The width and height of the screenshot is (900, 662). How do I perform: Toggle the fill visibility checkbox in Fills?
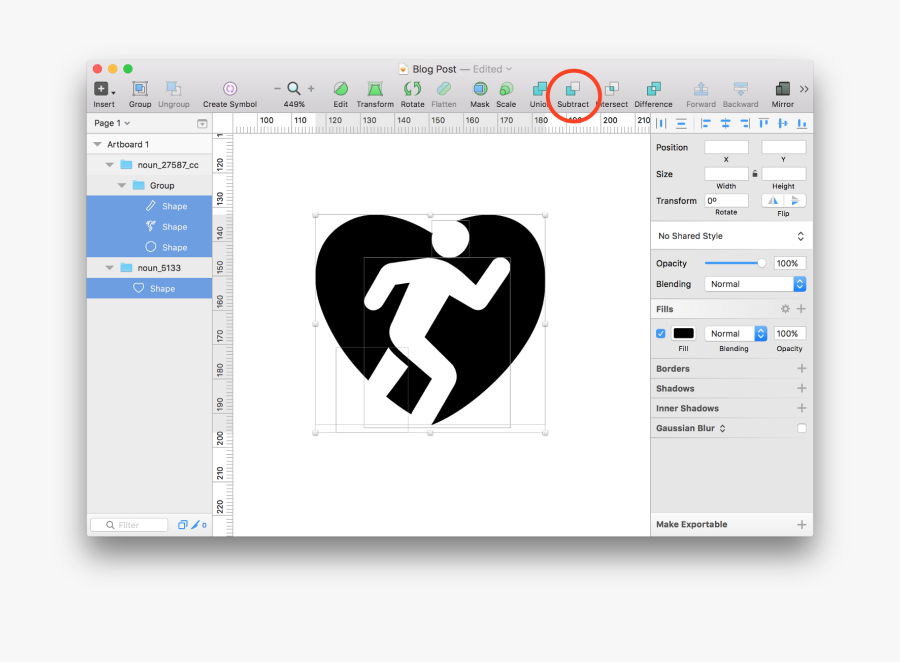660,333
